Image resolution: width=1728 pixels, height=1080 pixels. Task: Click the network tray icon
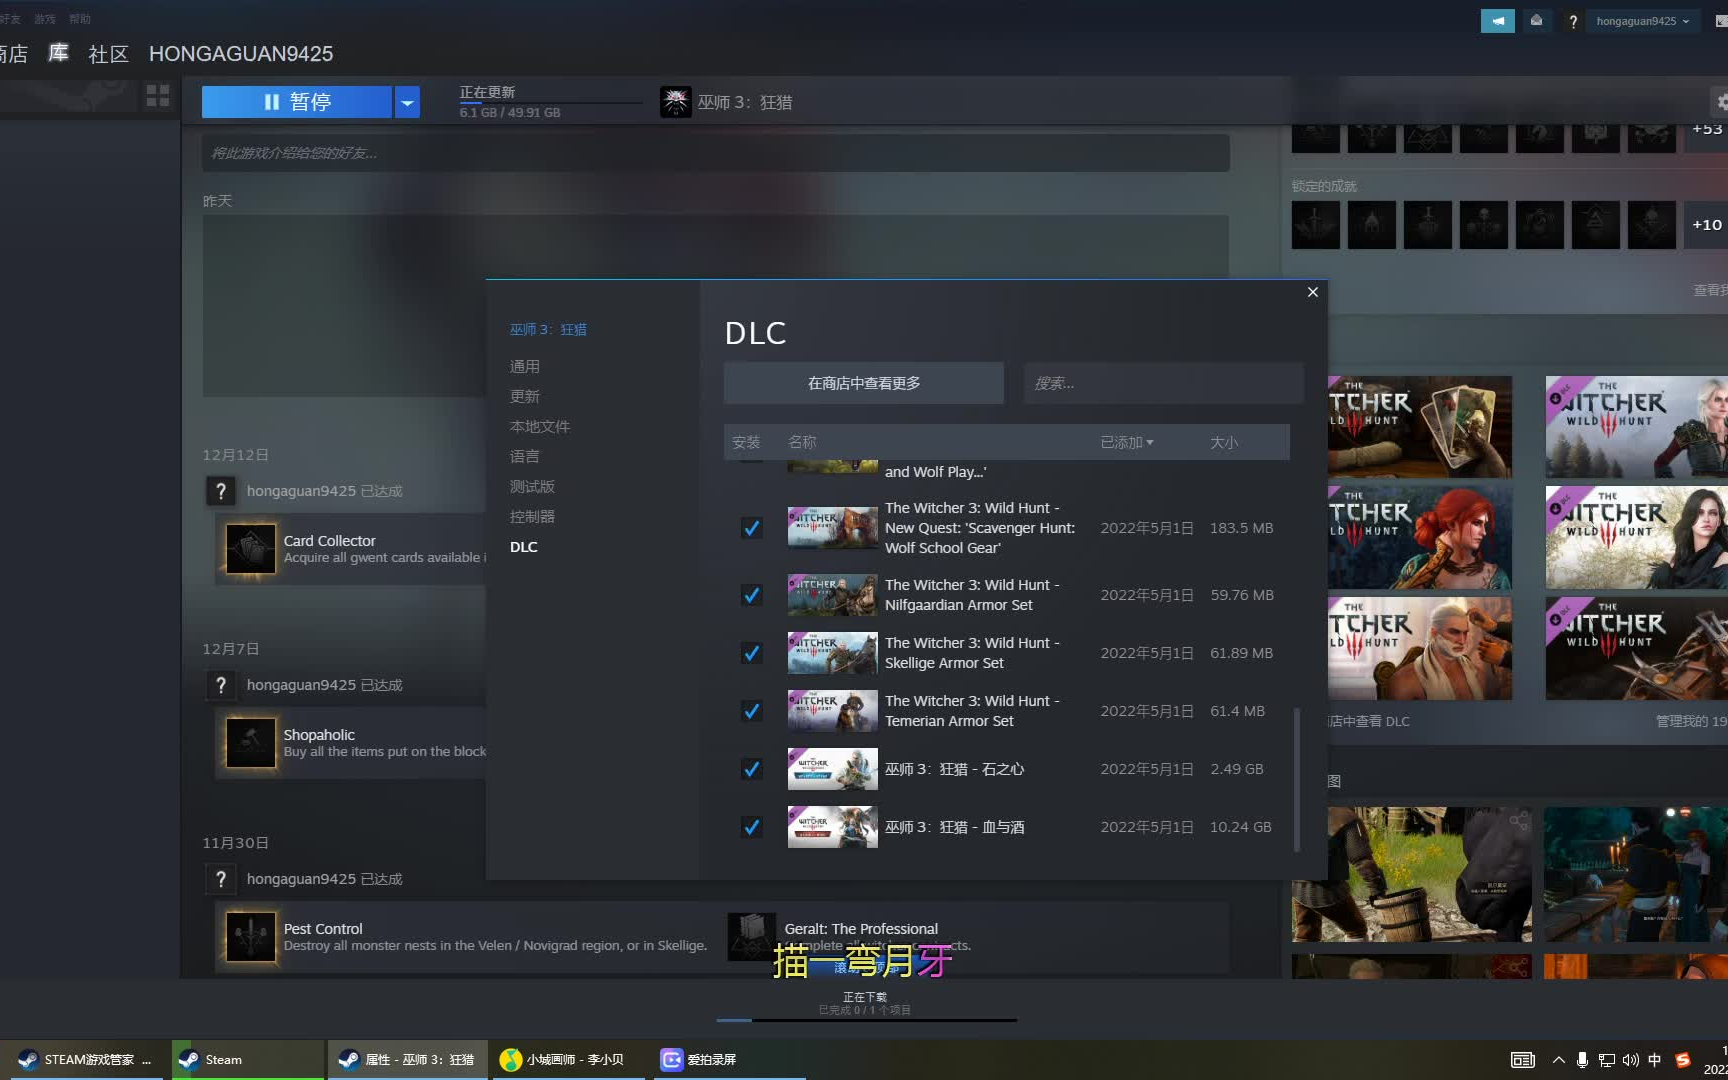1607,1060
